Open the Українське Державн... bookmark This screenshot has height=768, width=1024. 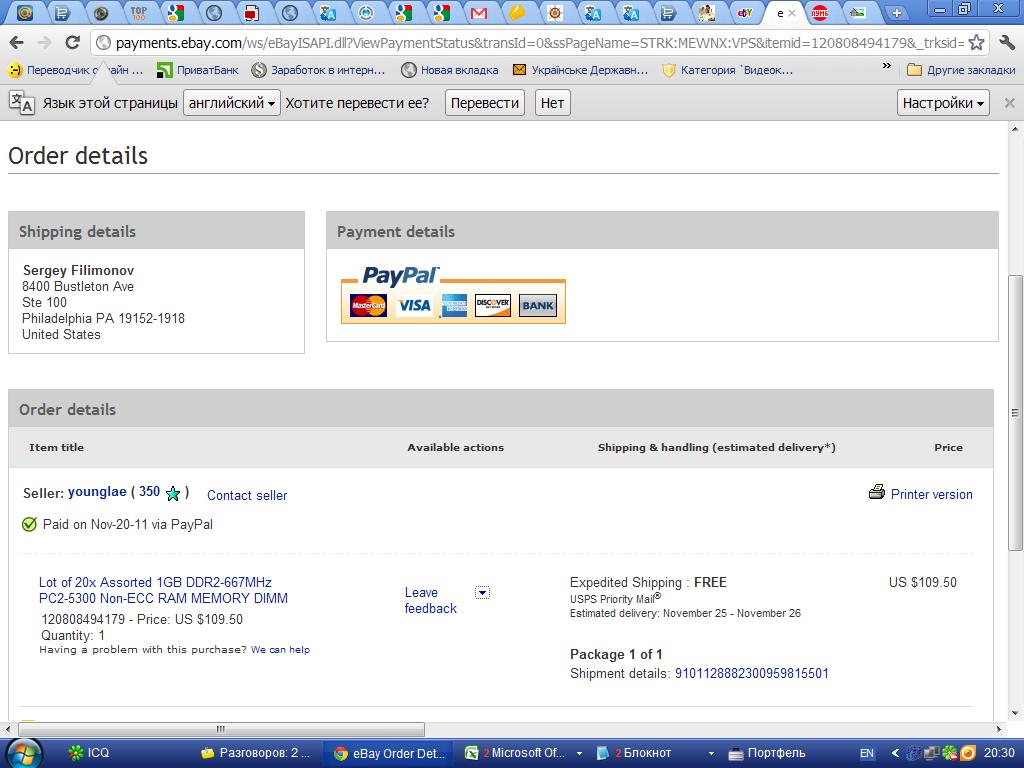click(x=581, y=70)
